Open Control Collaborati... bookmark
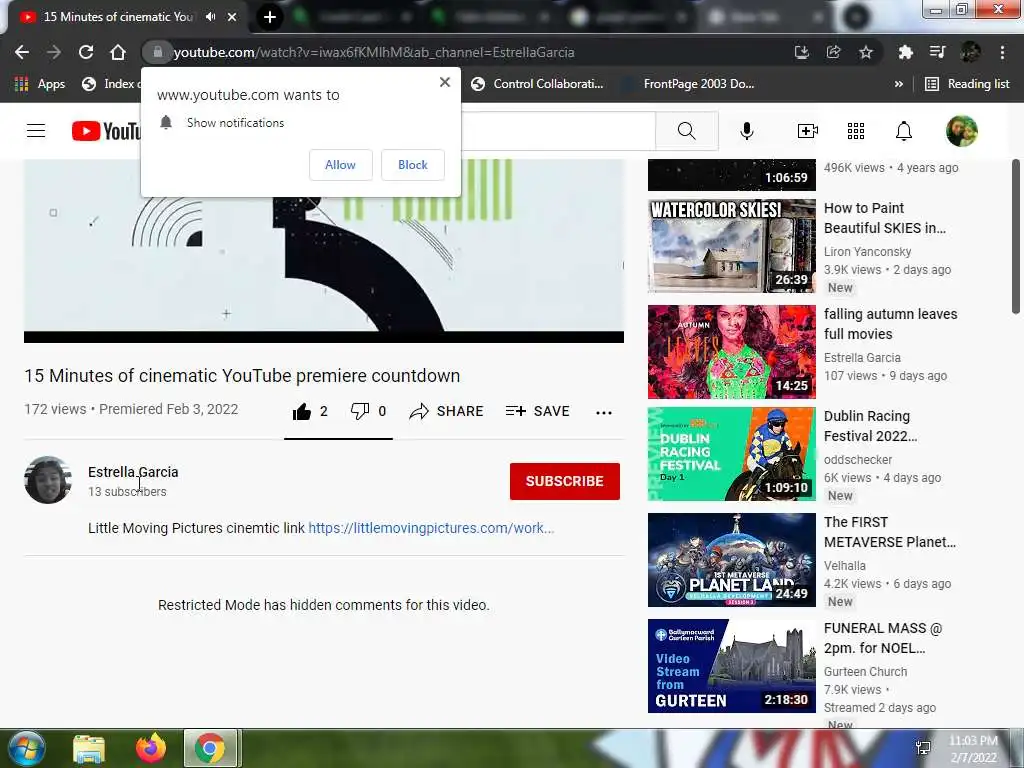This screenshot has height=768, width=1024. click(x=537, y=84)
